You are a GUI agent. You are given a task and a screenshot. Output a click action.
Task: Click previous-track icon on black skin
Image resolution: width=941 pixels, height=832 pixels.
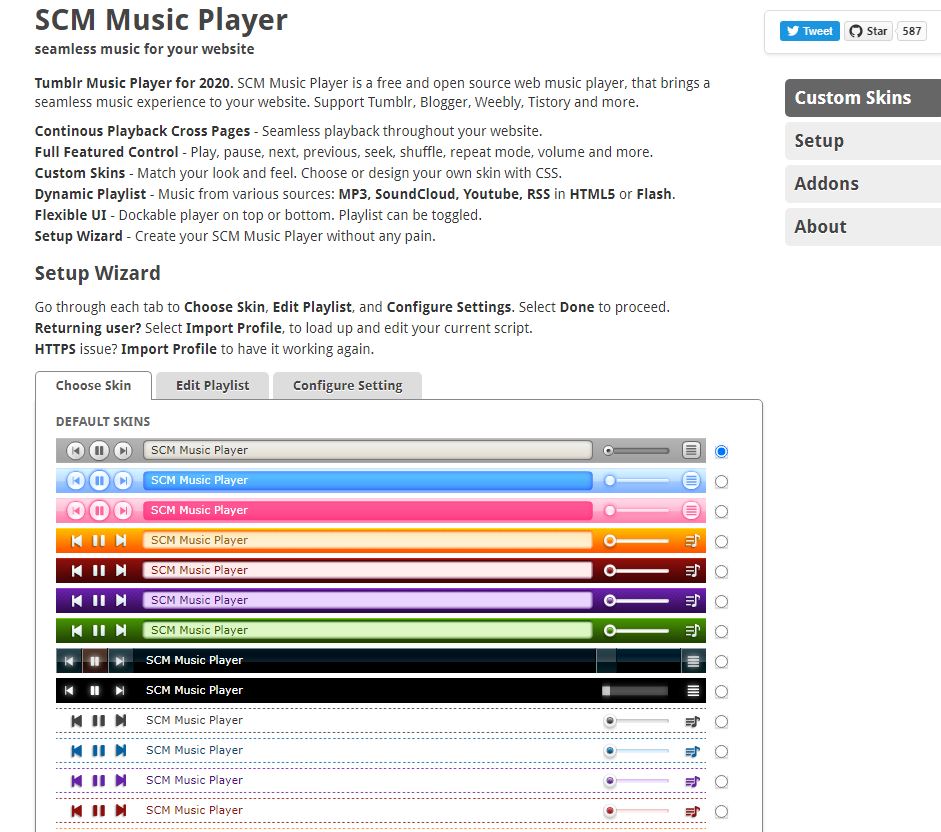(x=69, y=690)
